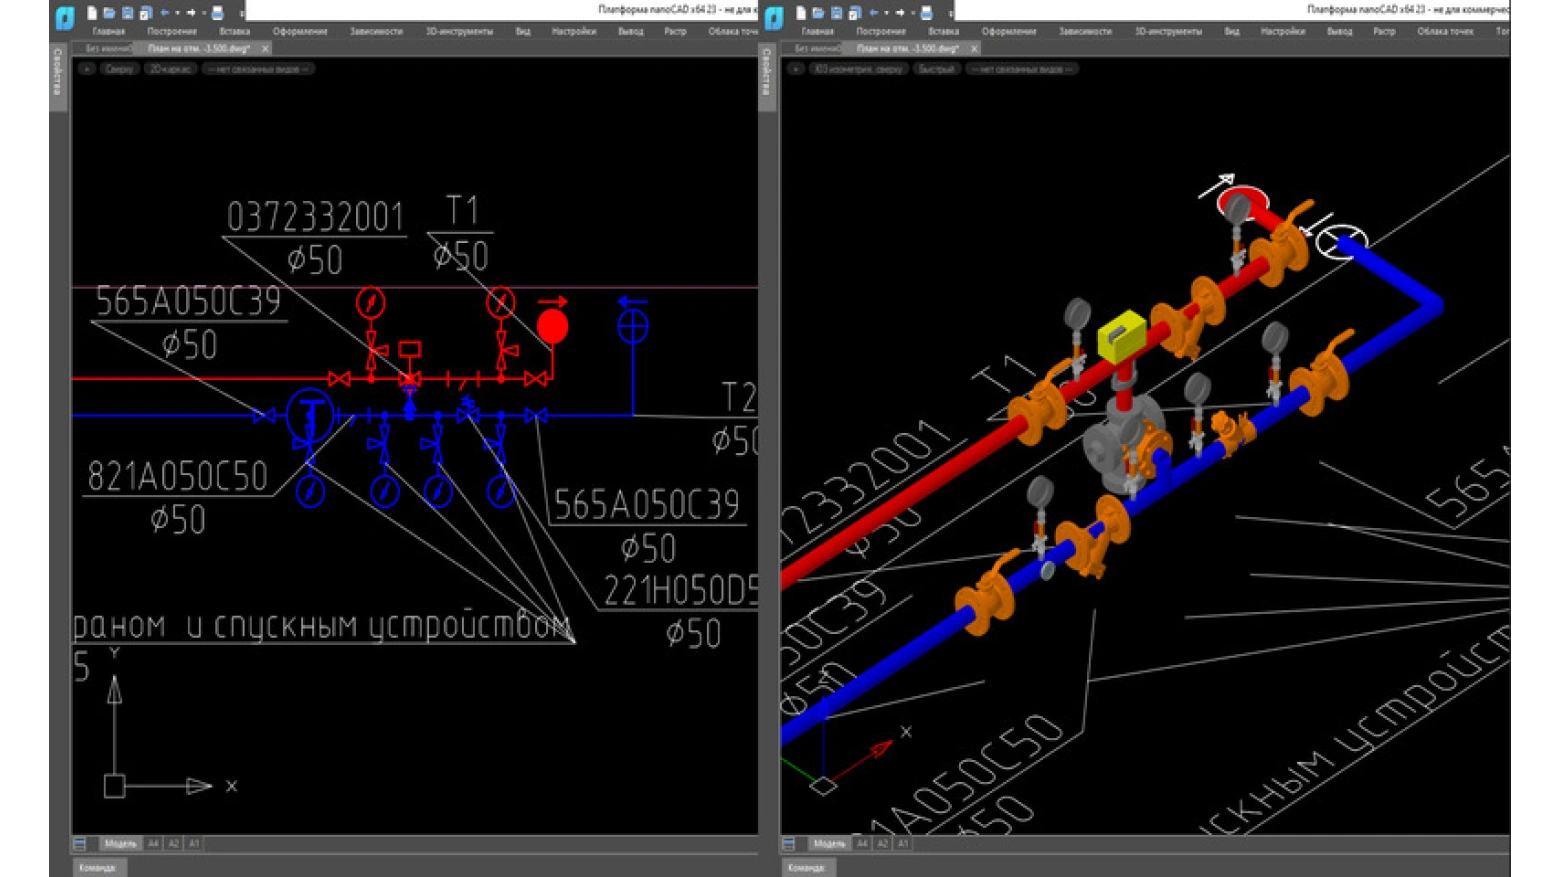Close the 'План на отм. -3.500.dwg' tab in left window
1560x877 pixels.
click(x=265, y=48)
